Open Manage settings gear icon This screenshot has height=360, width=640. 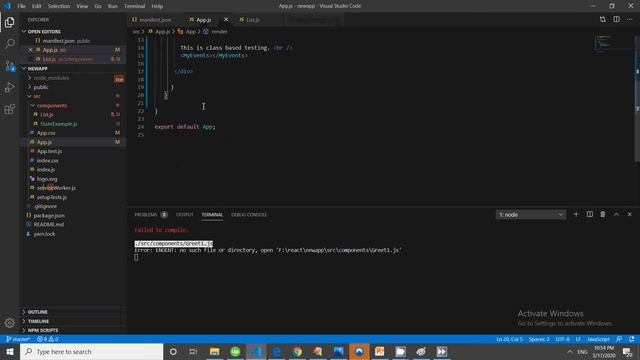[x=9, y=323]
